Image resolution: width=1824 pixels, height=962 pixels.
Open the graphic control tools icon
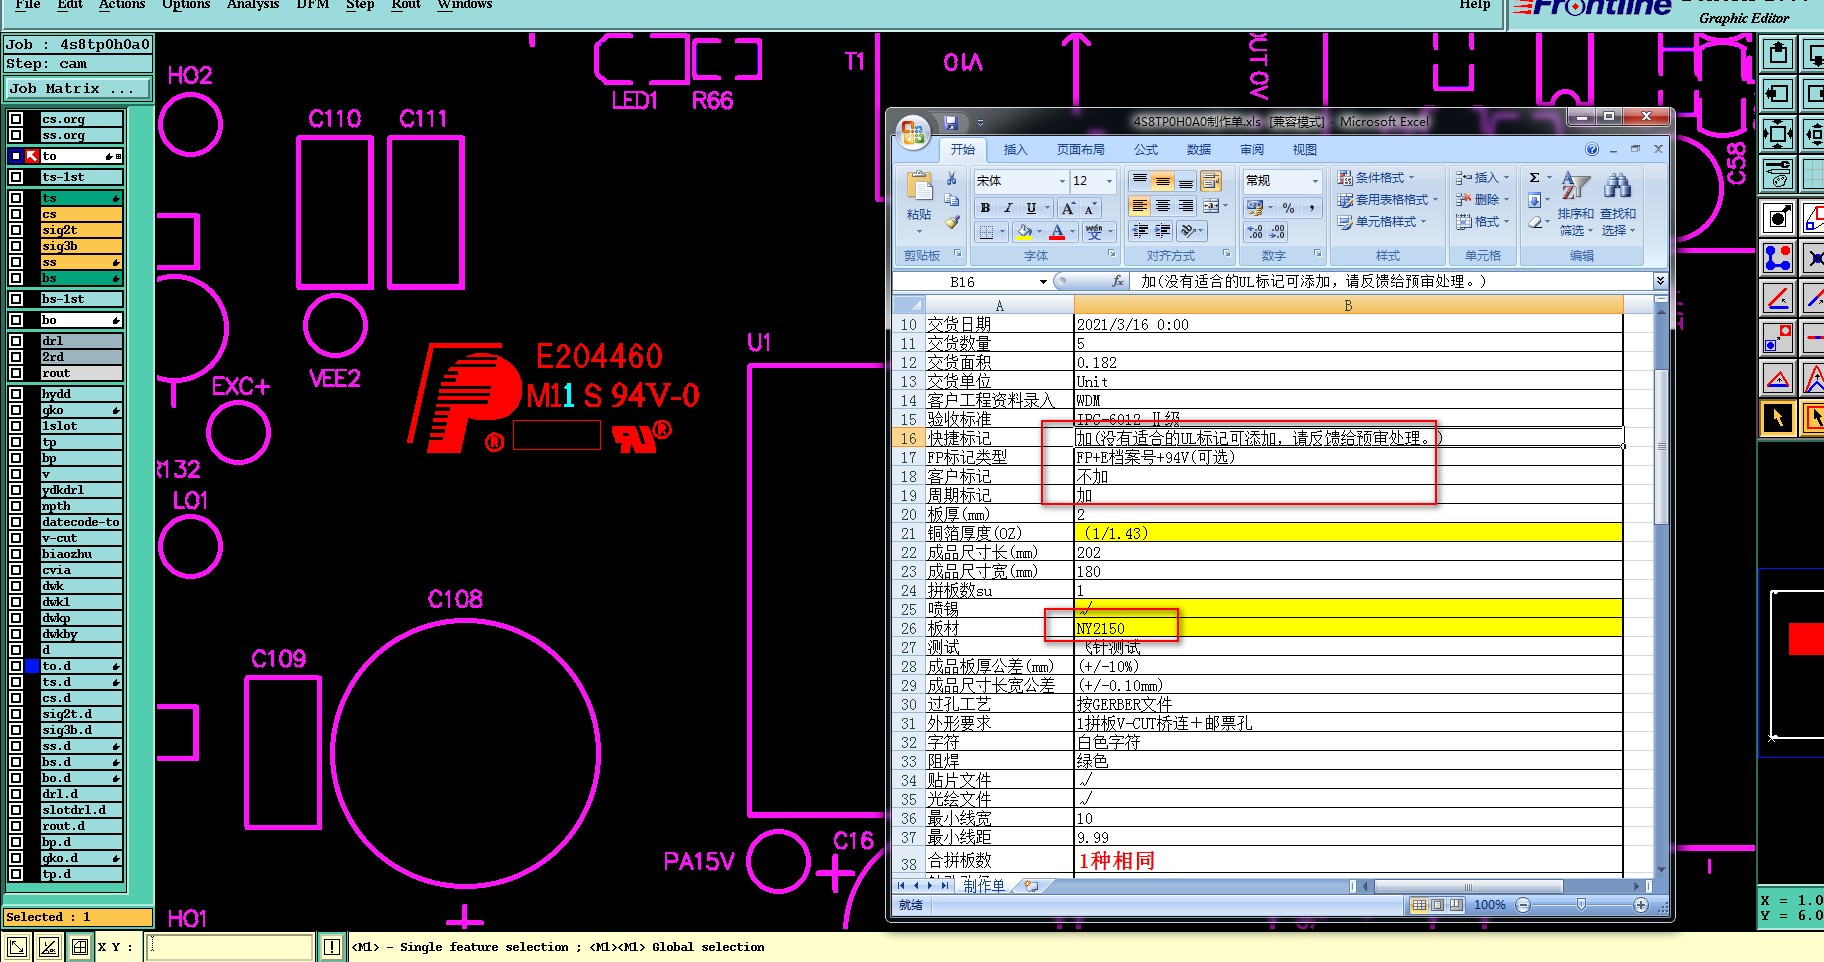[x=1778, y=174]
